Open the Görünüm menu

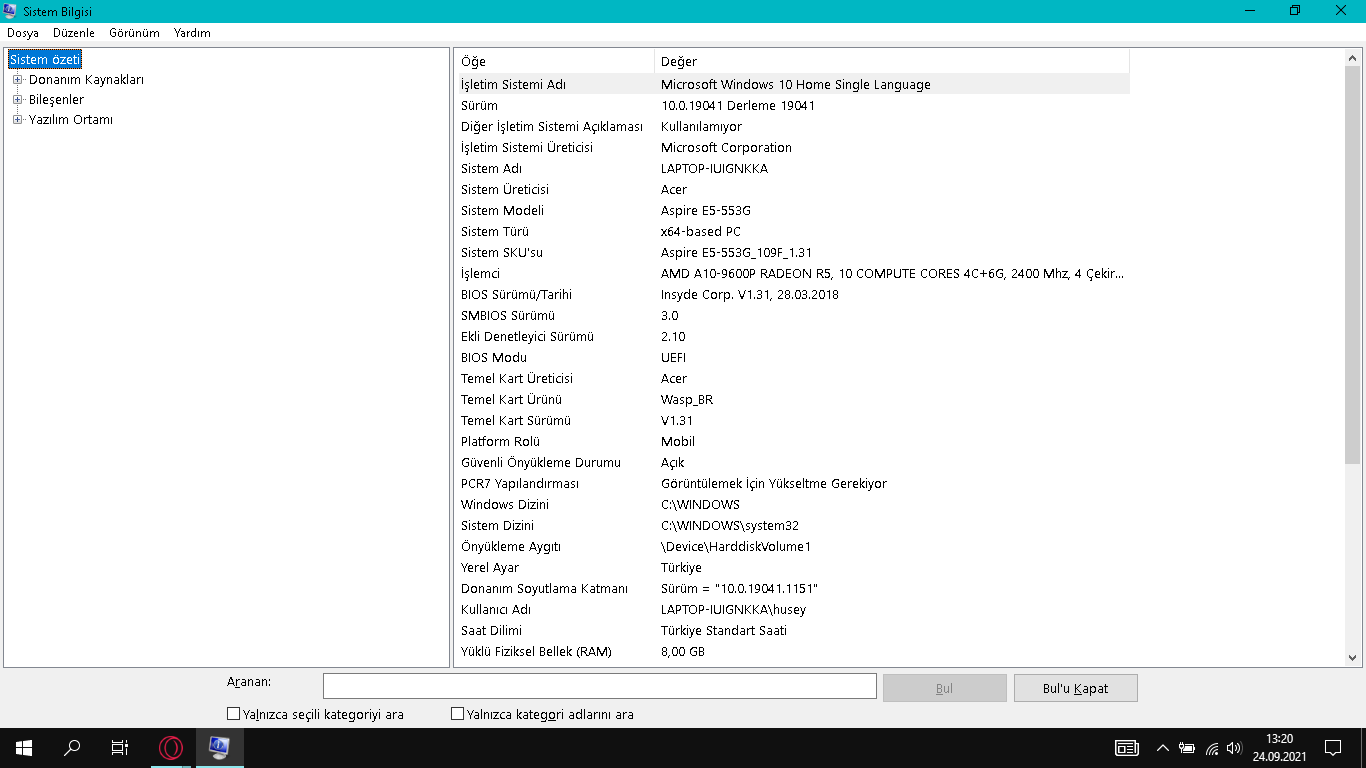[134, 33]
